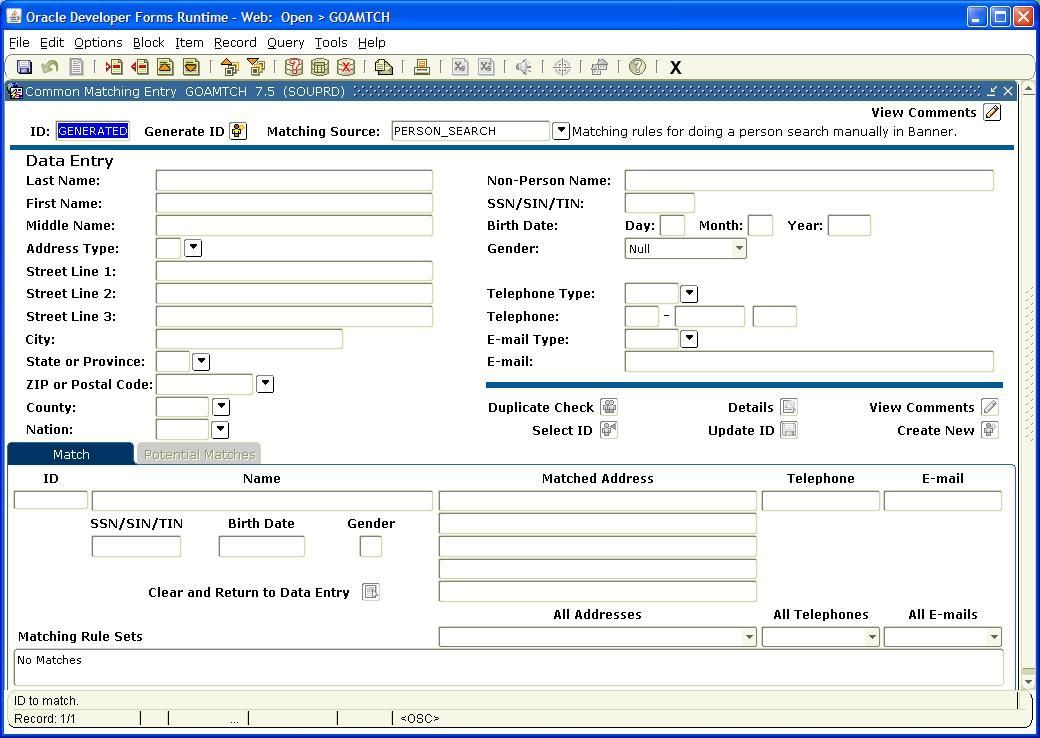Jump to Next Block with toolbar icon
Image resolution: width=1040 pixels, height=738 pixels.
255,67
